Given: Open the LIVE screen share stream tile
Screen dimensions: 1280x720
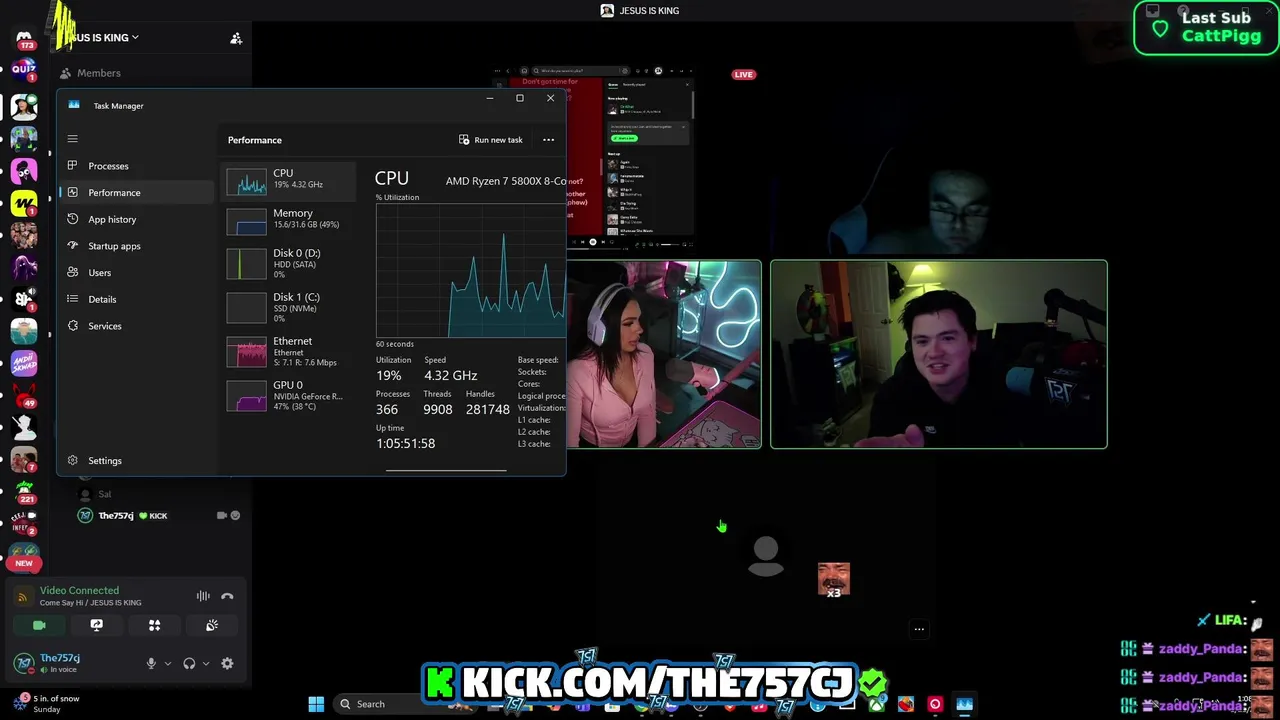Looking at the screenshot, I should 630,157.
